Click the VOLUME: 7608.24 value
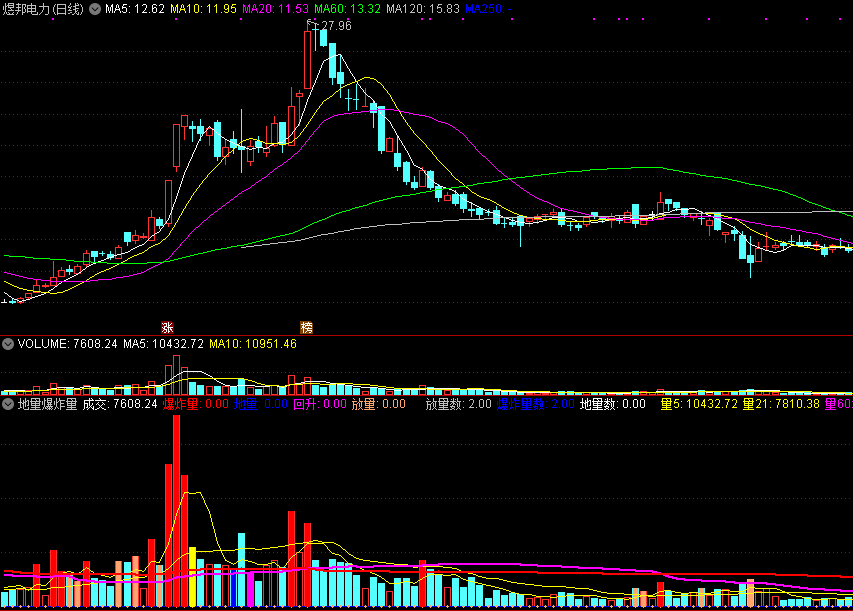This screenshot has width=853, height=611. pyautogui.click(x=67, y=344)
